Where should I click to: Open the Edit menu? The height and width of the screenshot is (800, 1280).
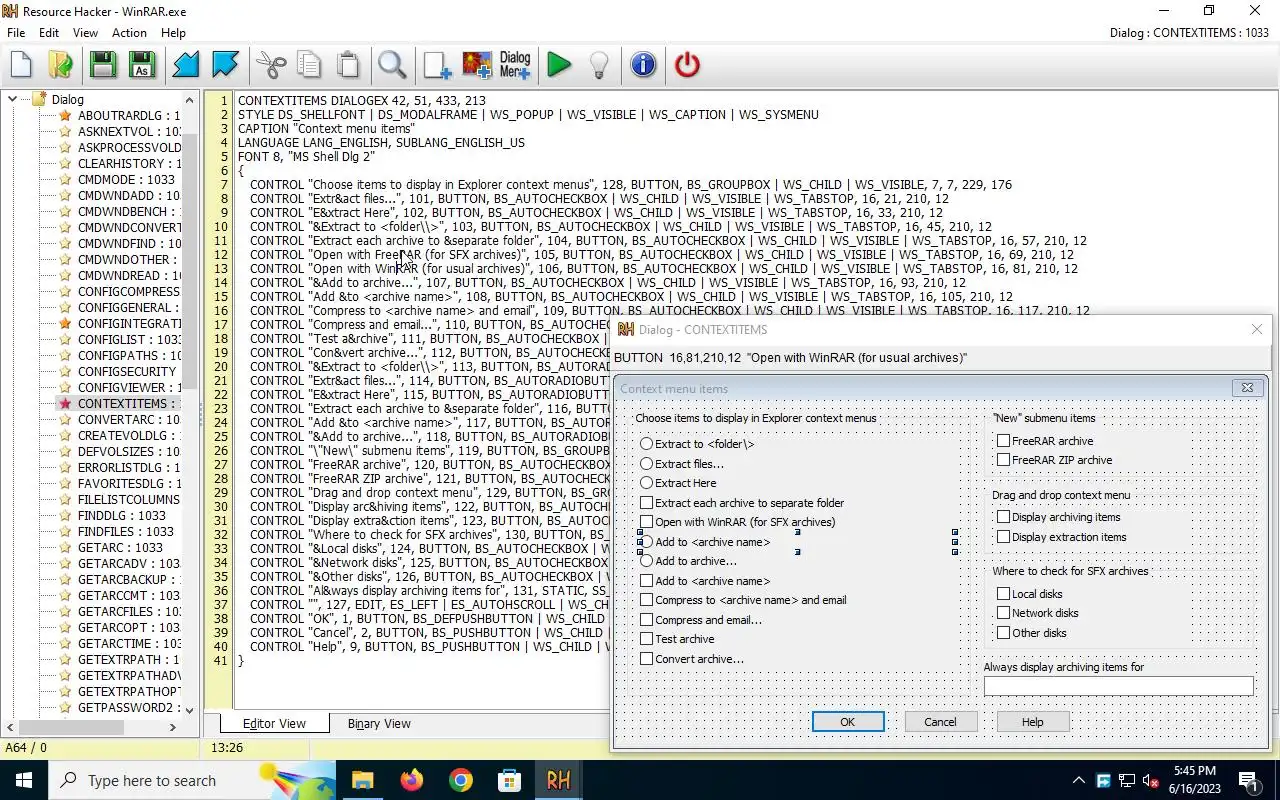tap(49, 33)
